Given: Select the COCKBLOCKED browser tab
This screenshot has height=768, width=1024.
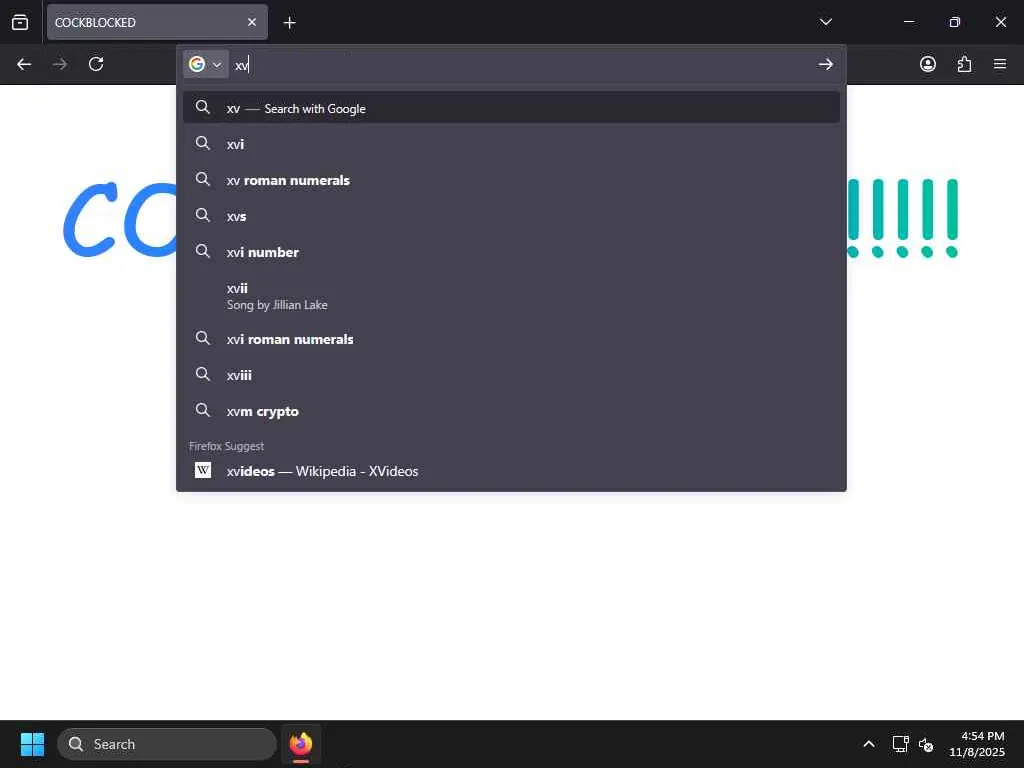Looking at the screenshot, I should tap(157, 22).
